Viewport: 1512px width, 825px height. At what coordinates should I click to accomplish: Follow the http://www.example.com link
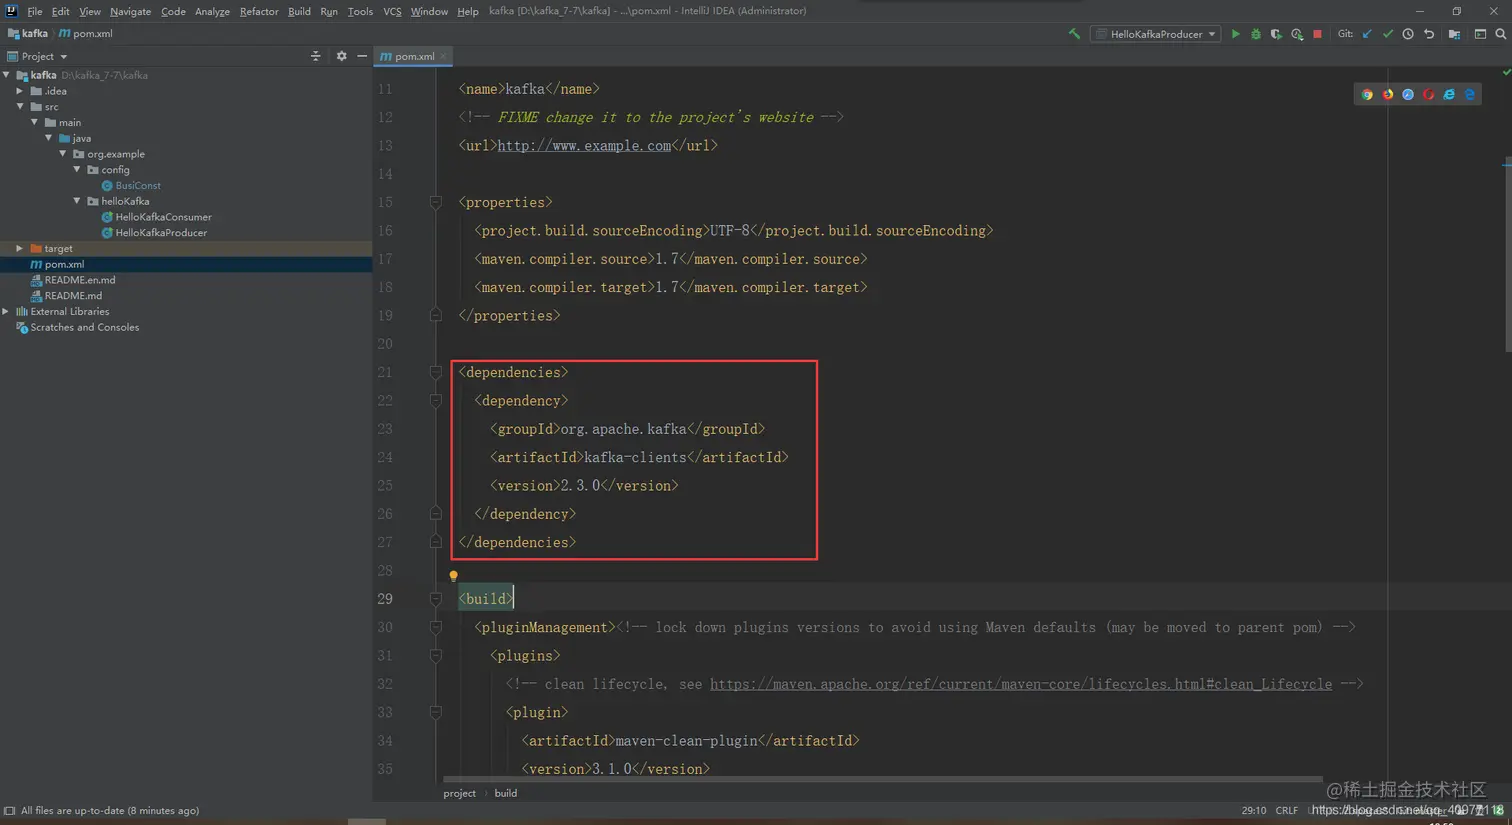tap(584, 145)
